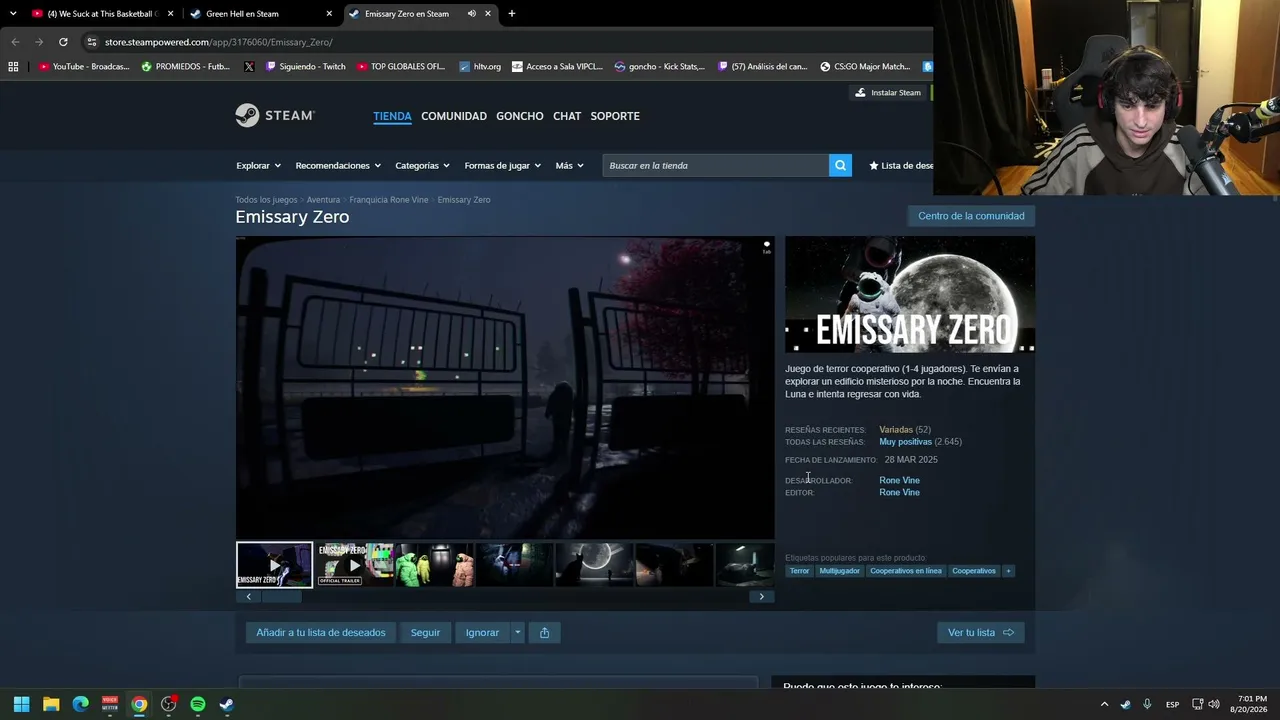Click the screenshot strip scrollbar handle
This screenshot has width=1280, height=720.
281,597
